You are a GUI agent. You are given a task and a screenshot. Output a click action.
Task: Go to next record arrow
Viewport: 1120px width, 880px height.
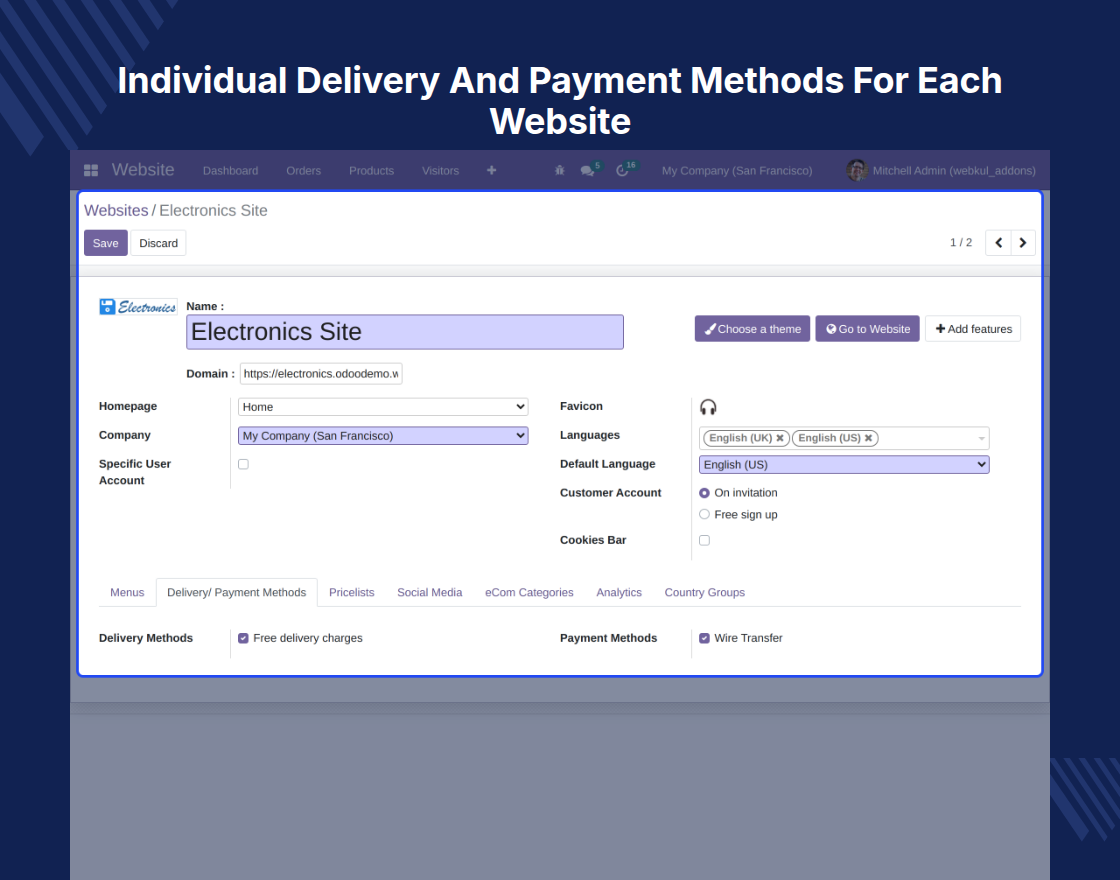[1023, 243]
